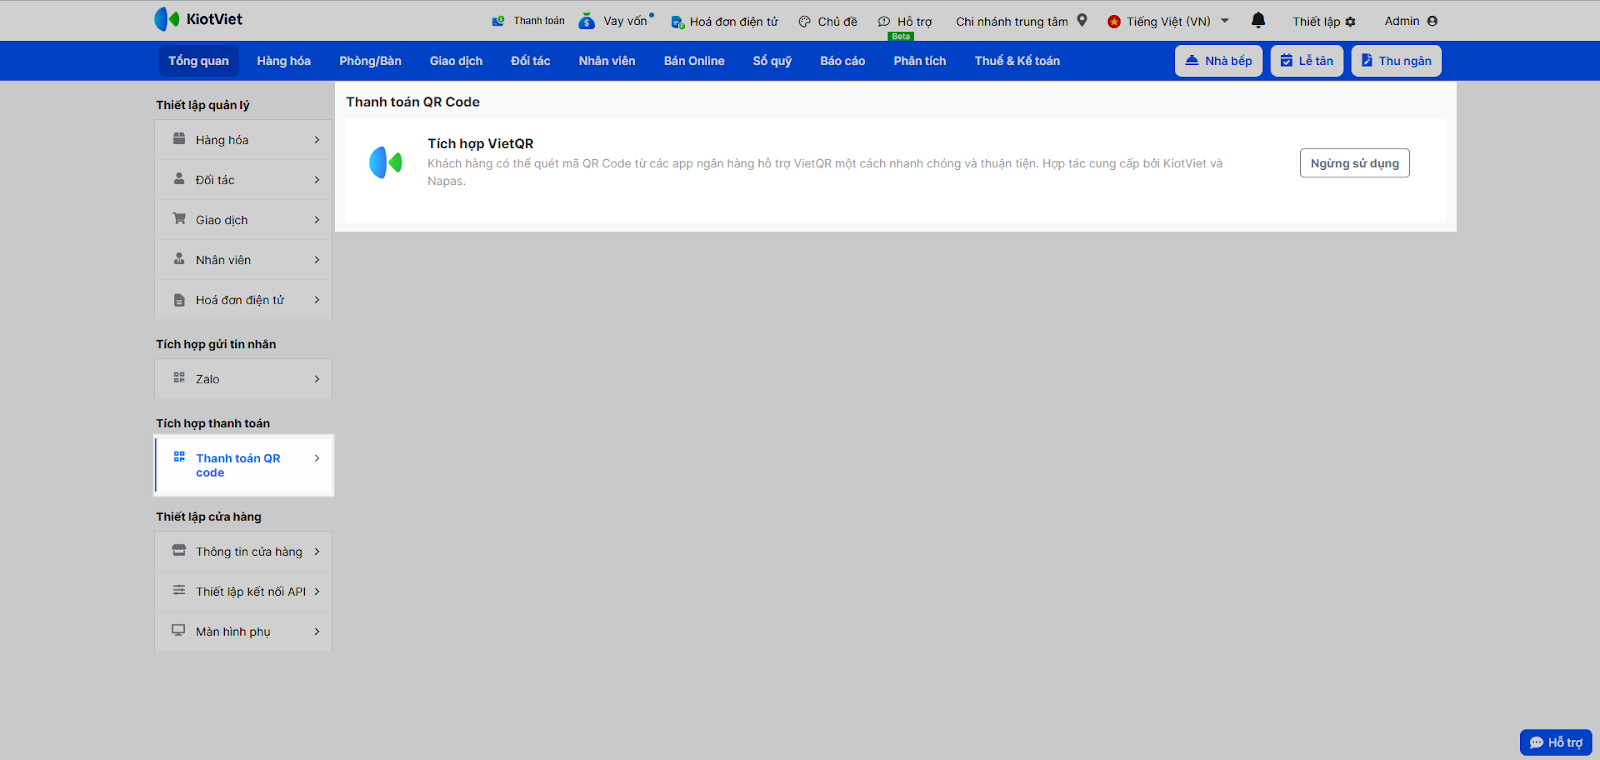The width and height of the screenshot is (1600, 760).
Task: Click the Thiết lập quản lý section heading
Action: (x=203, y=105)
